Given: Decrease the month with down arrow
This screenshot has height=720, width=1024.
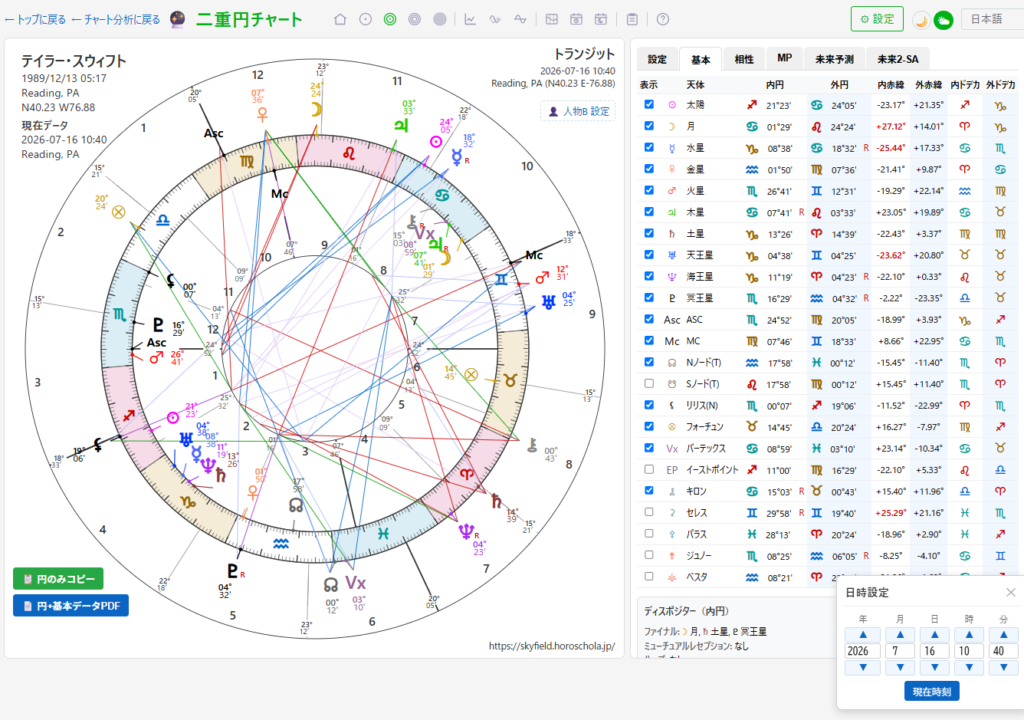Looking at the screenshot, I should tap(900, 667).
